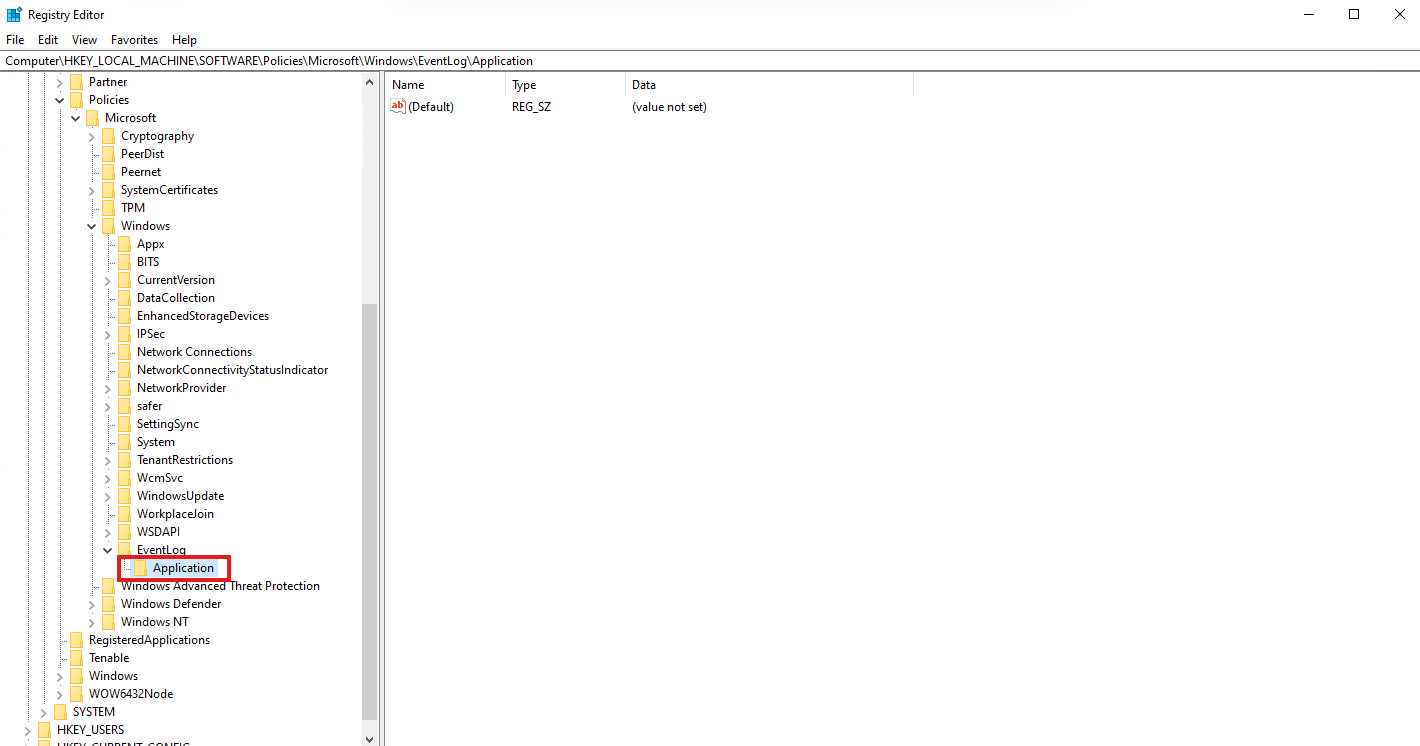Click the registry path address bar

coord(700,61)
